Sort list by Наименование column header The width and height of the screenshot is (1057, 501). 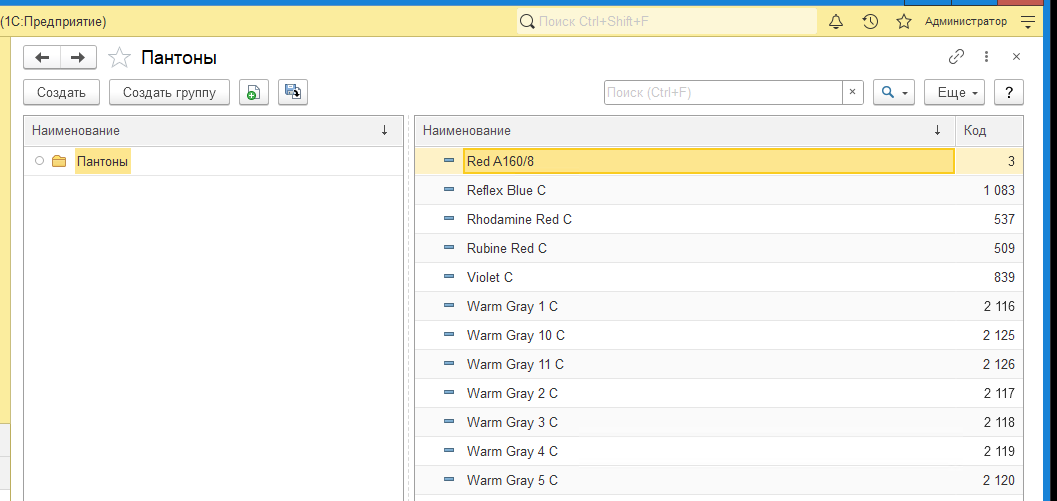(685, 131)
